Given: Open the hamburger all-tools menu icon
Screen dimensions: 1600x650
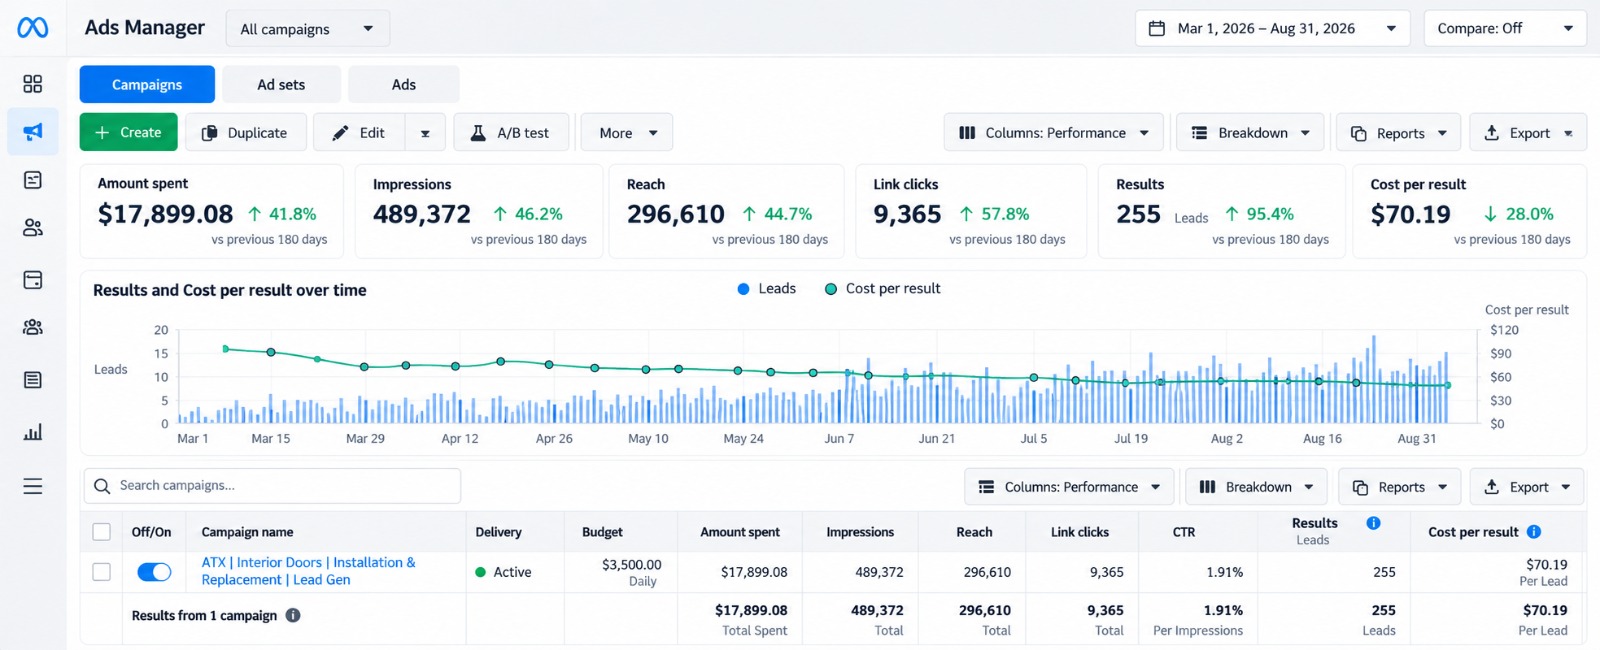Looking at the screenshot, I should click(x=33, y=486).
